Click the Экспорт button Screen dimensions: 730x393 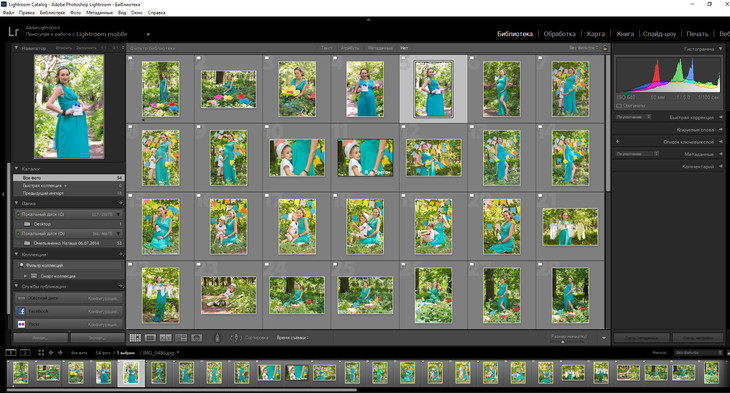pos(98,338)
